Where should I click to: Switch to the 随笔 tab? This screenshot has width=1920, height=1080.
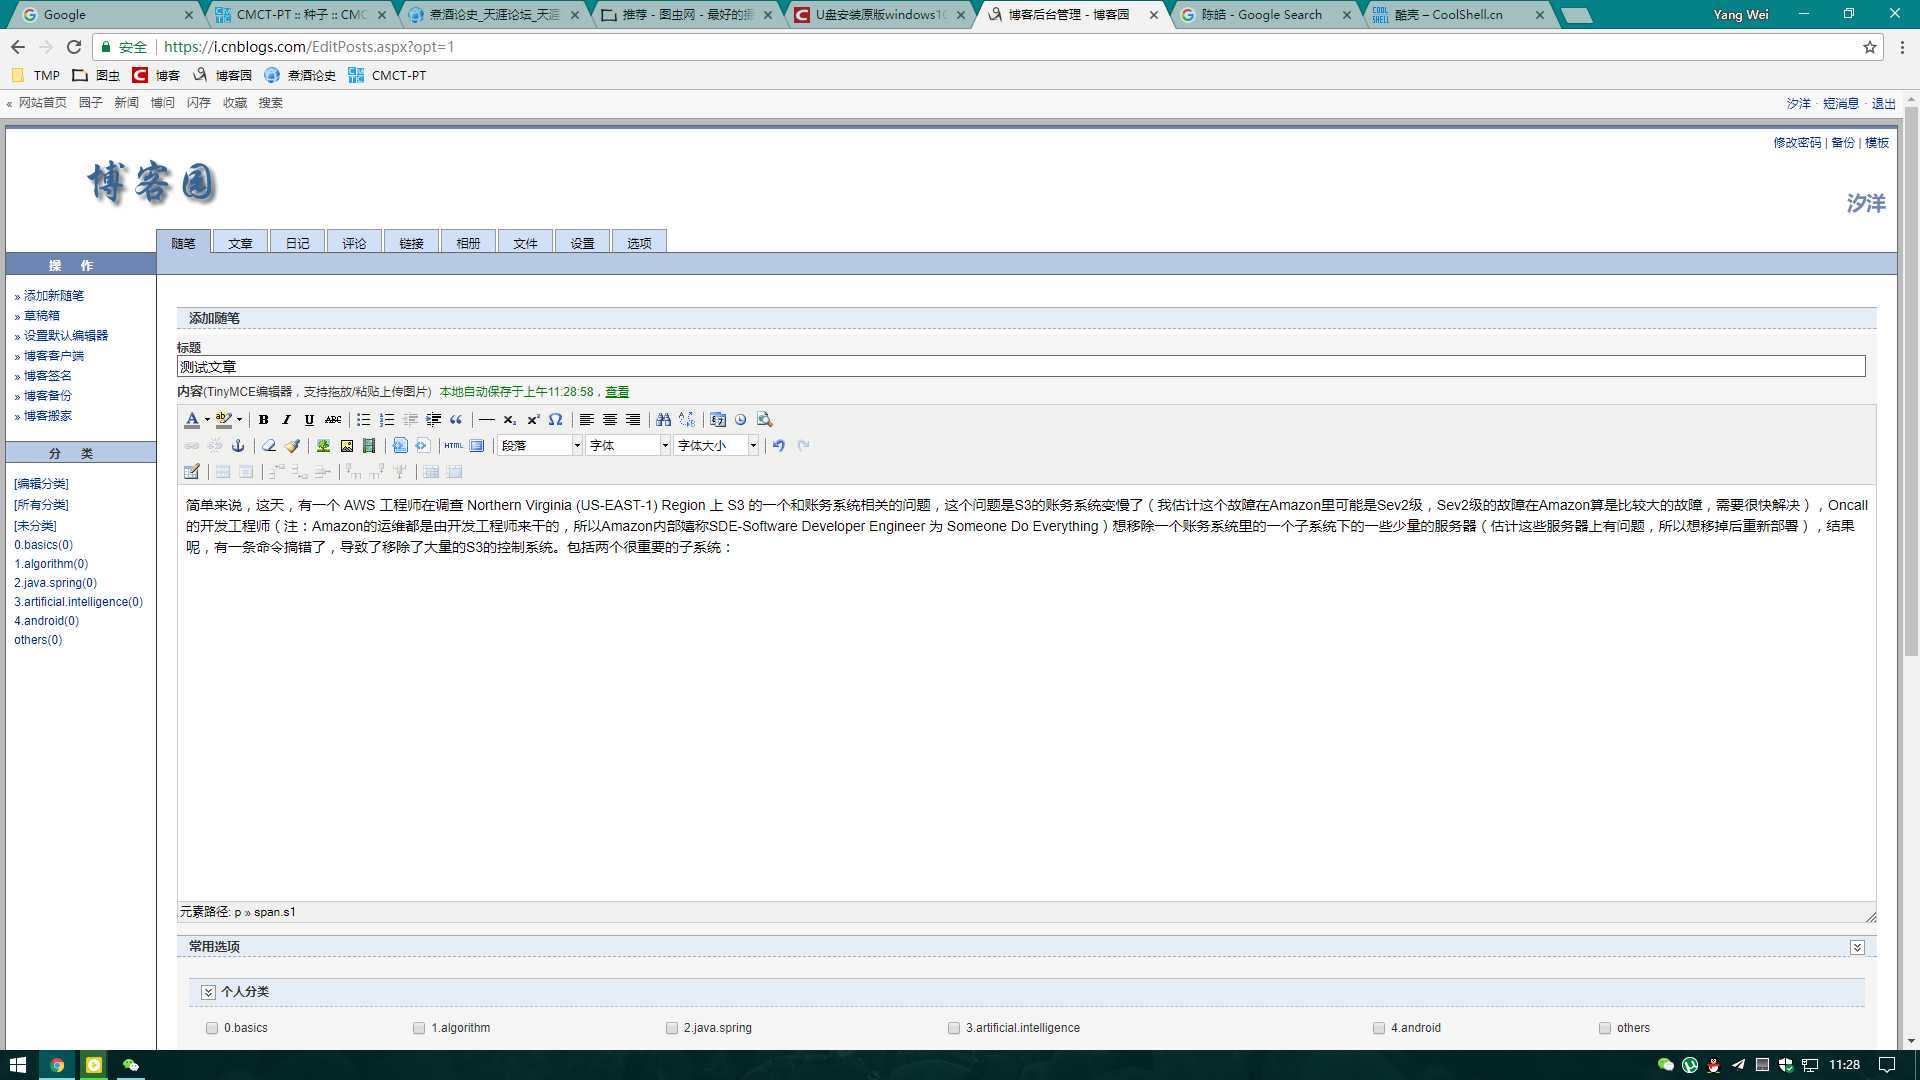point(183,242)
